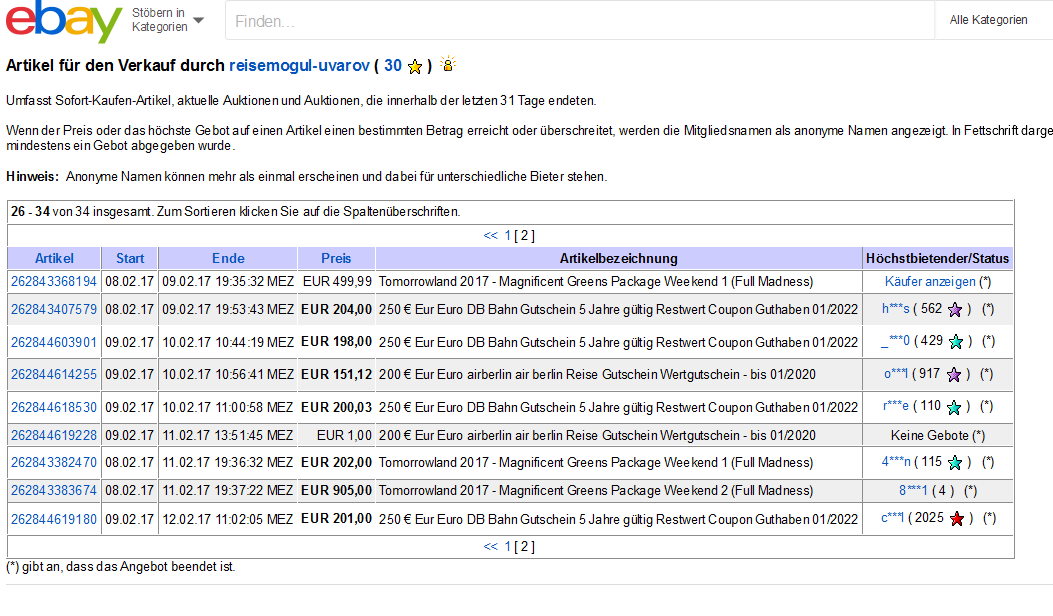Expand the 'Stöbern in Kategorien' dropdown
The image size is (1053, 616).
(x=167, y=20)
